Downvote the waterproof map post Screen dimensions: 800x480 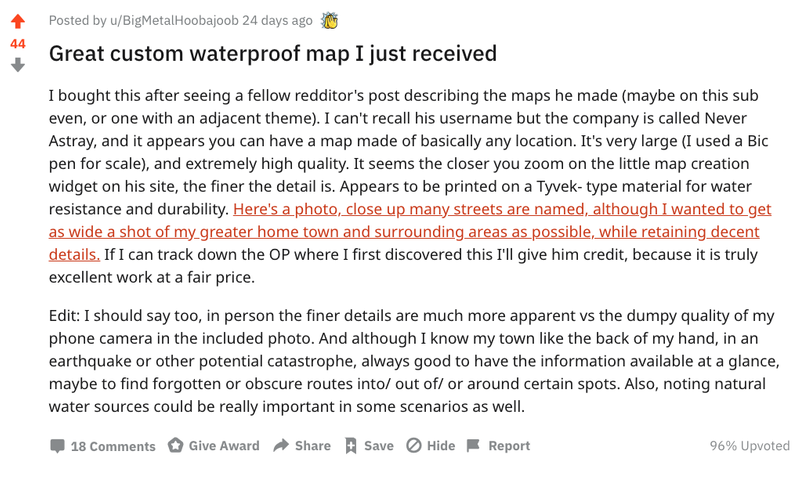click(18, 65)
